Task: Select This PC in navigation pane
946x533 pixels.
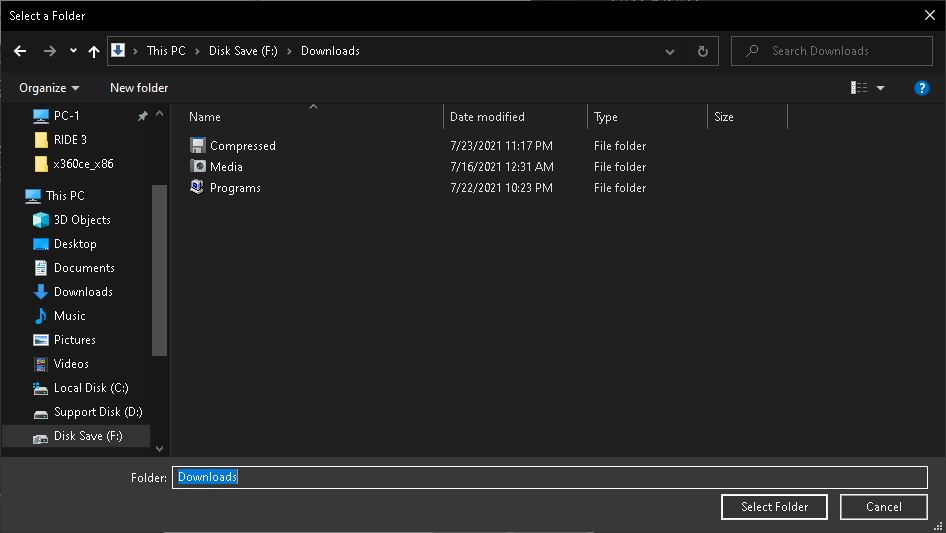Action: 65,196
